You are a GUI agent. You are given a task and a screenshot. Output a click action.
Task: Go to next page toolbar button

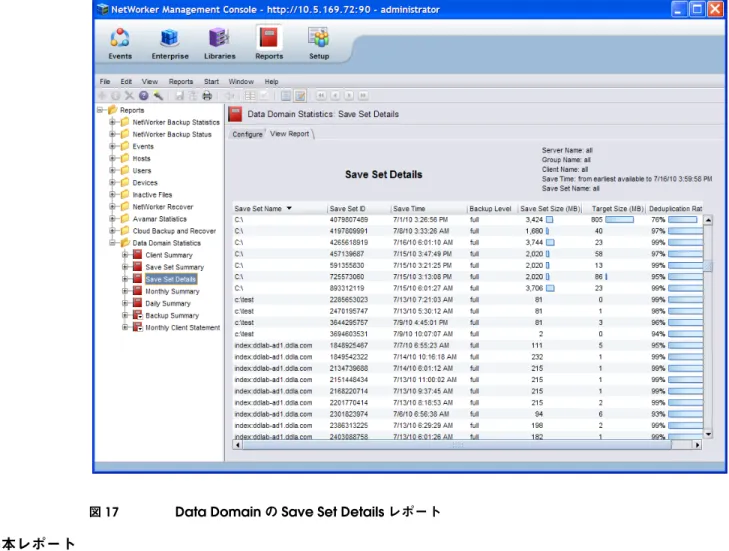(x=349, y=95)
